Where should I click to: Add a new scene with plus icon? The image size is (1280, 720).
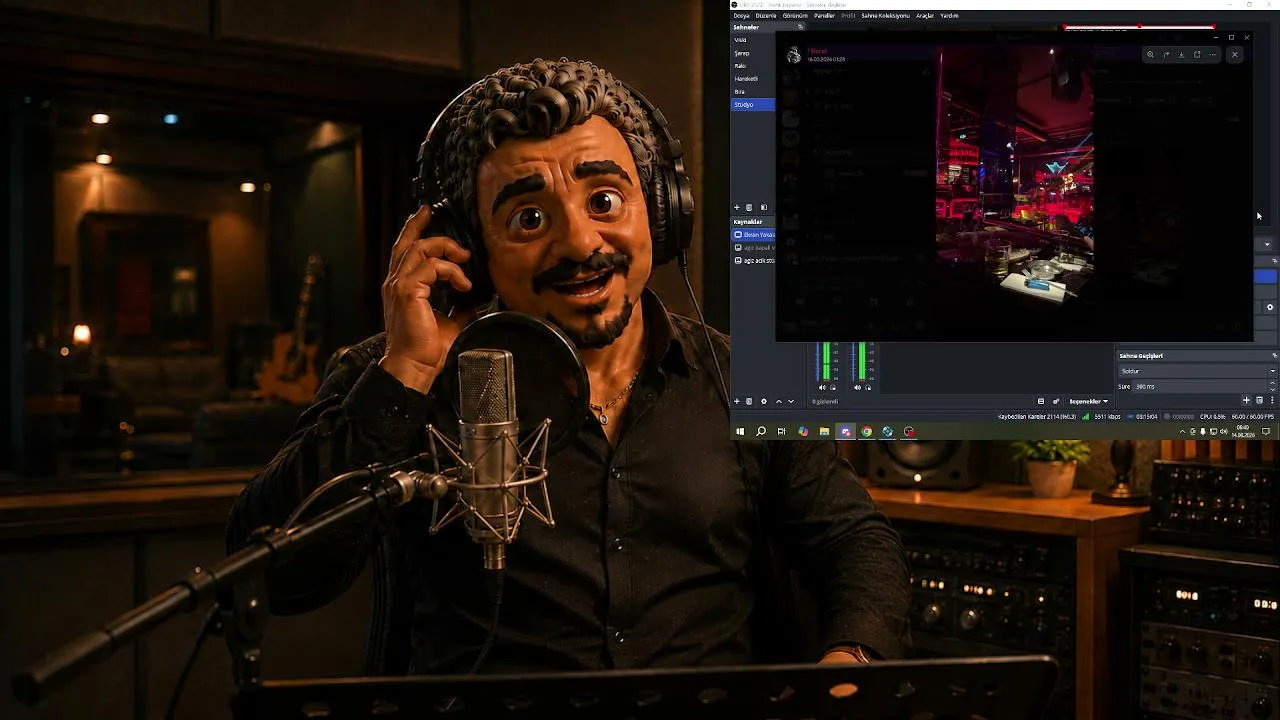737,208
